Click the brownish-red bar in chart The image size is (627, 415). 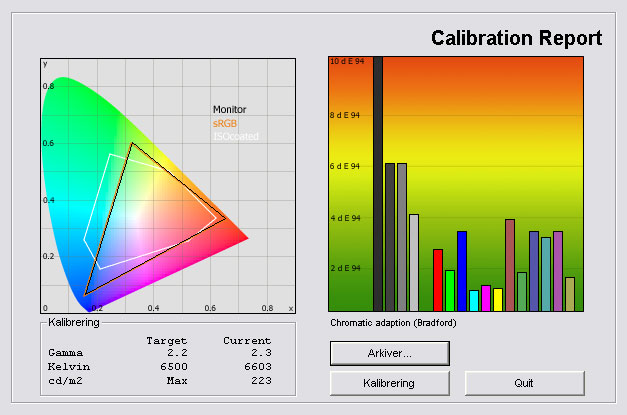click(x=510, y=265)
